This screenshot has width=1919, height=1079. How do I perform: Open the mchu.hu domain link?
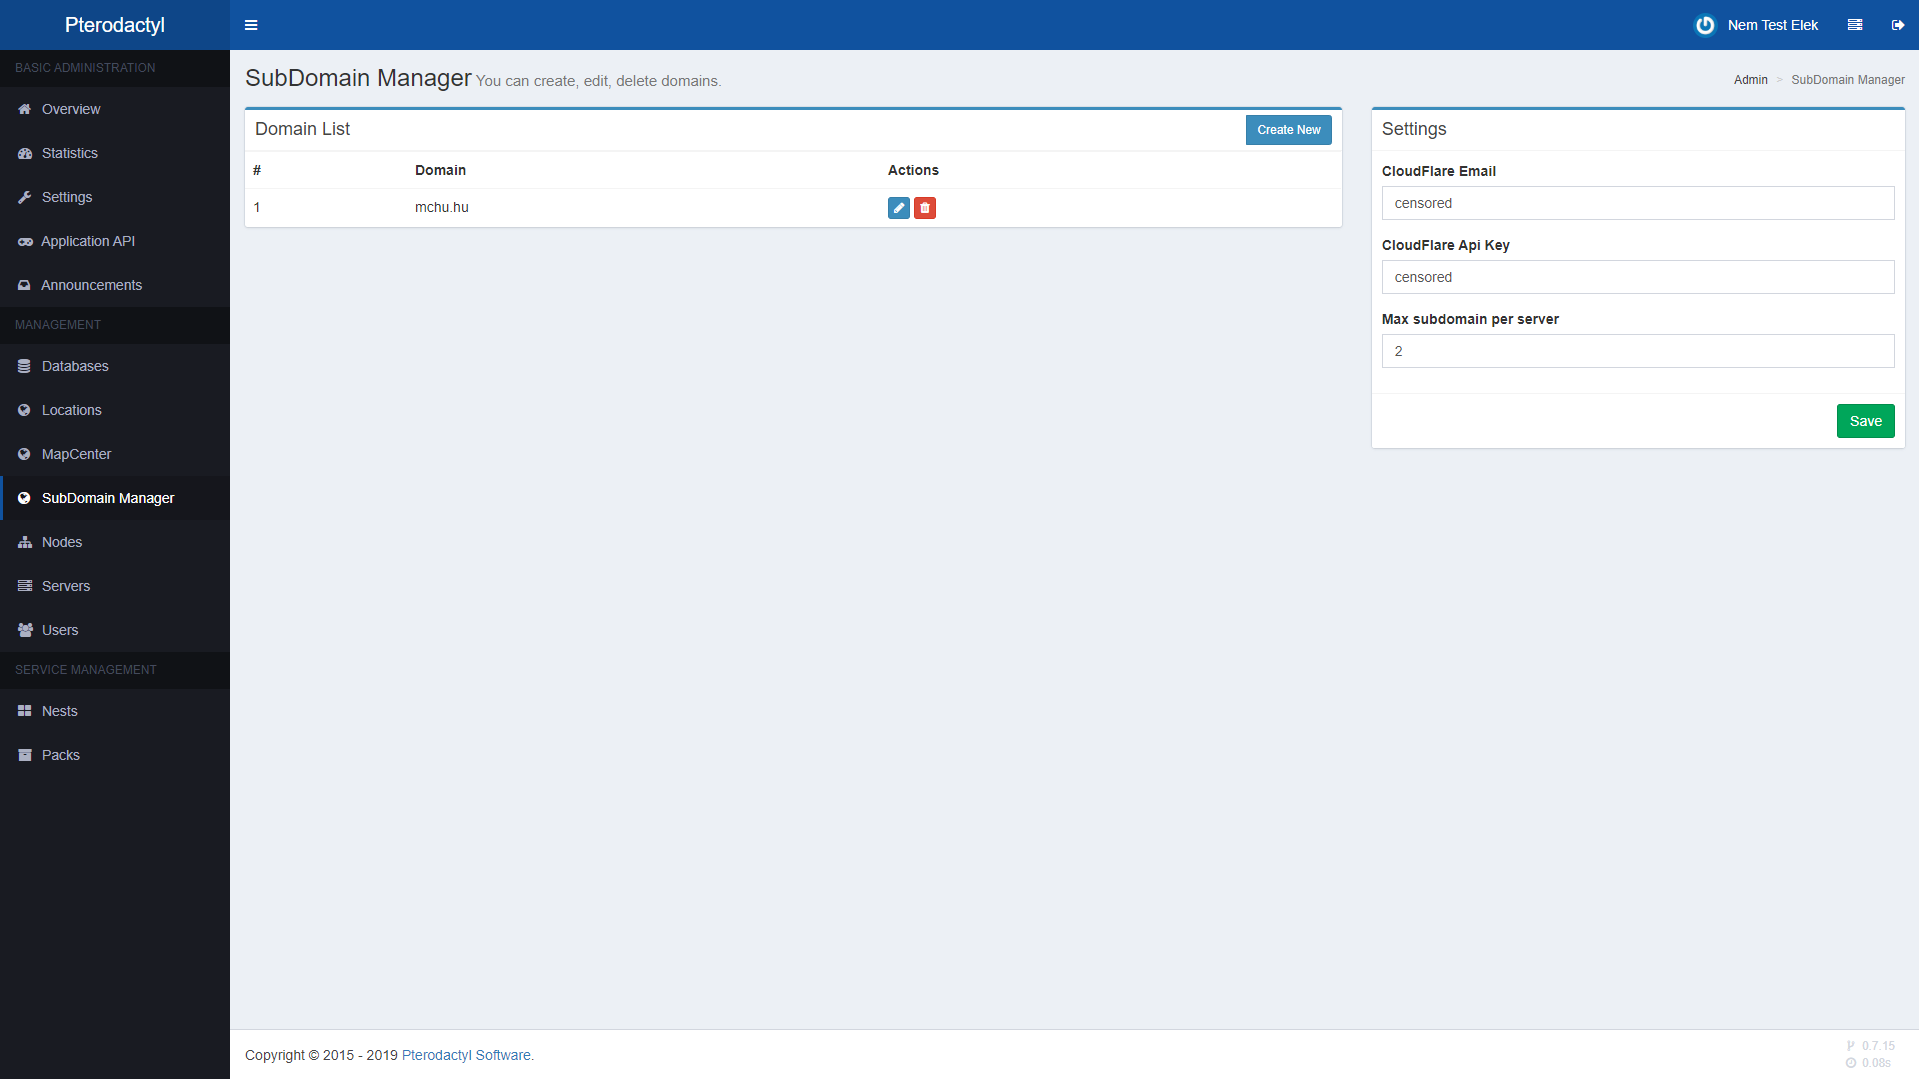(442, 208)
